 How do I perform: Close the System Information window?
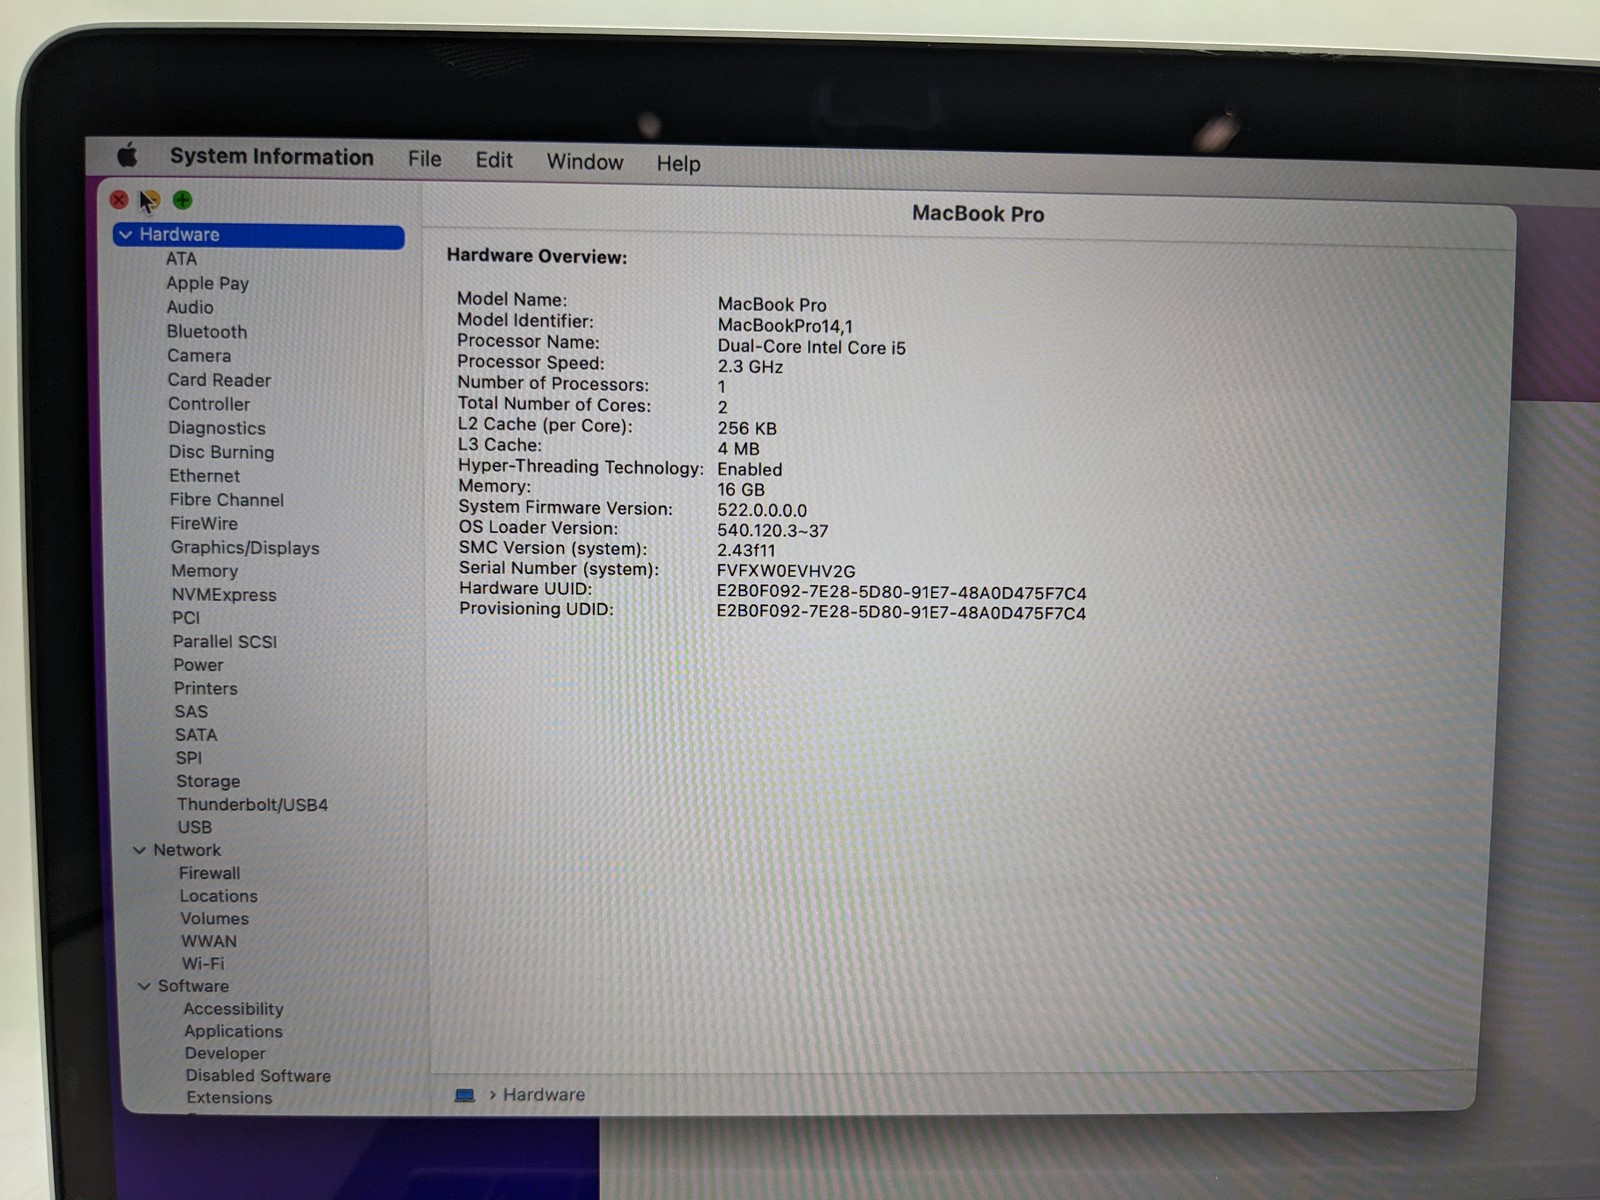(119, 199)
